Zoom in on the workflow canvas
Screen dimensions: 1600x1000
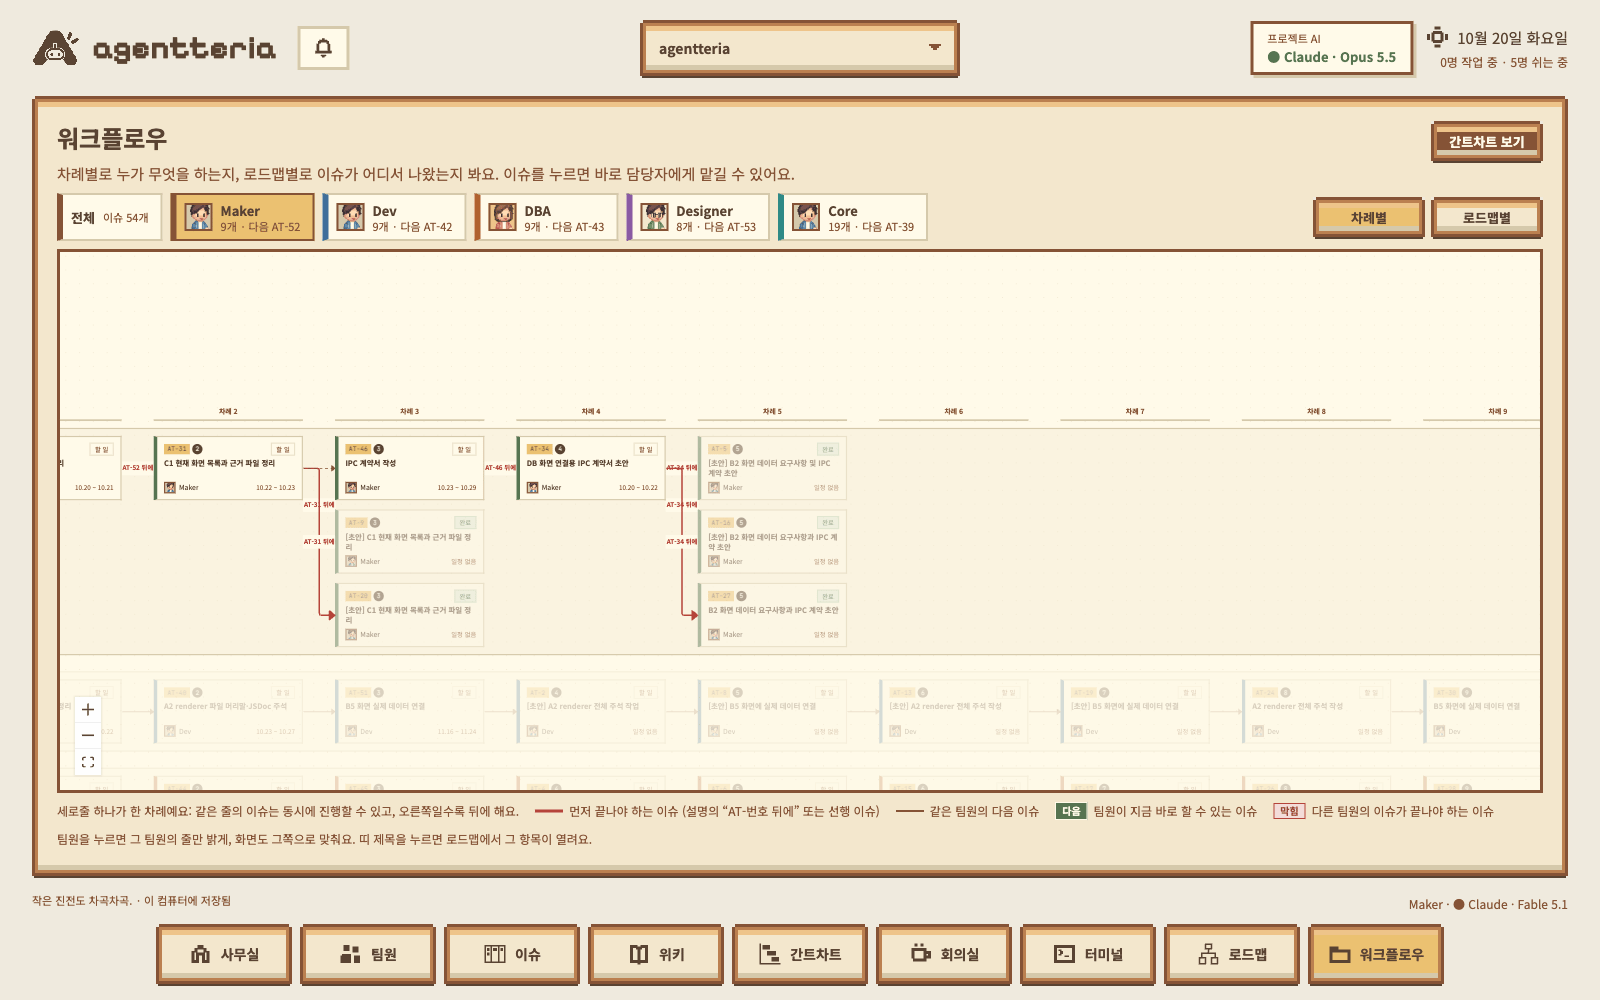coord(88,710)
